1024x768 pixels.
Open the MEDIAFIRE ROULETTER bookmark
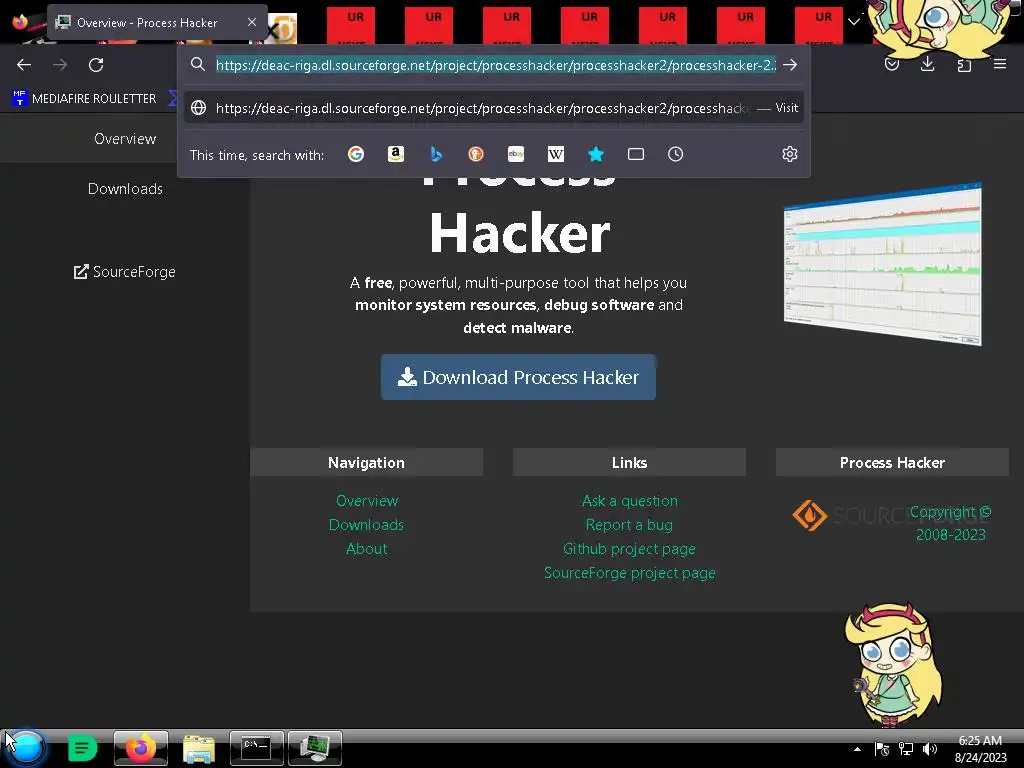pos(85,99)
